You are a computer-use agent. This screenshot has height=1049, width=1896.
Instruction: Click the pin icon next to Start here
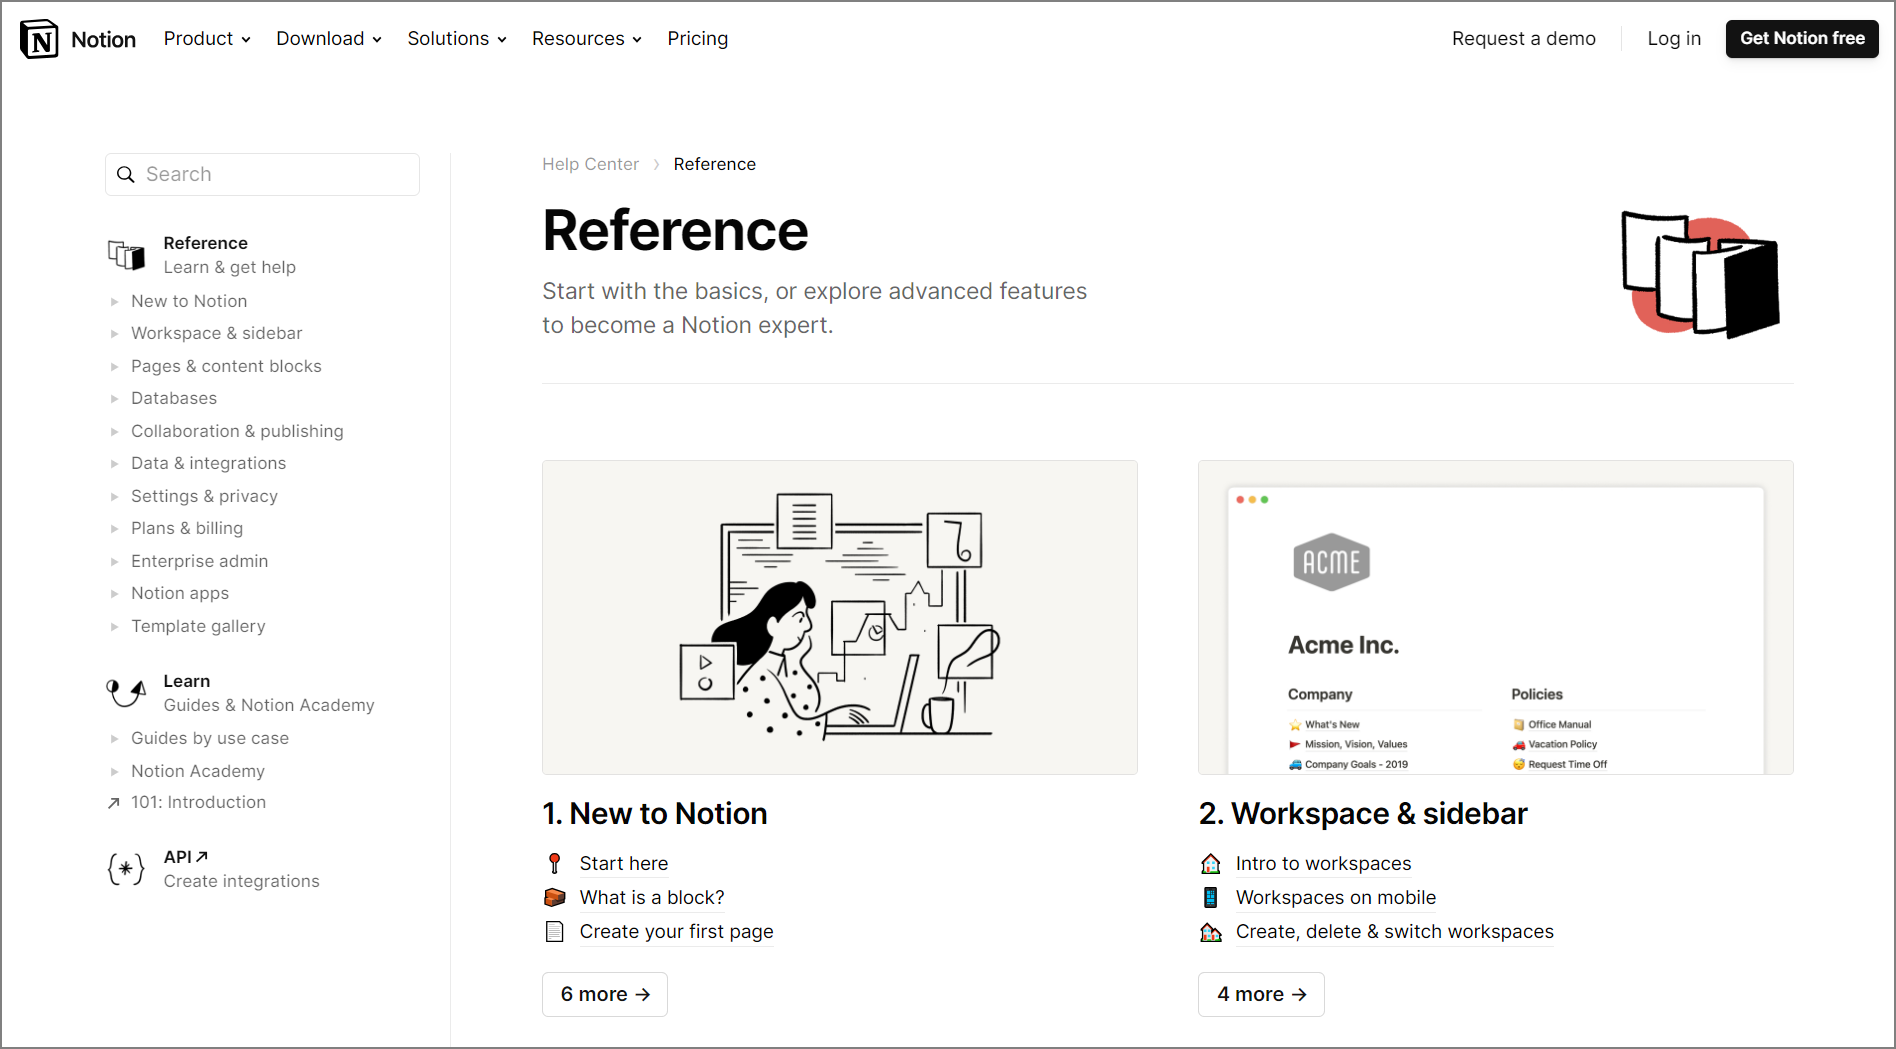[x=555, y=863]
